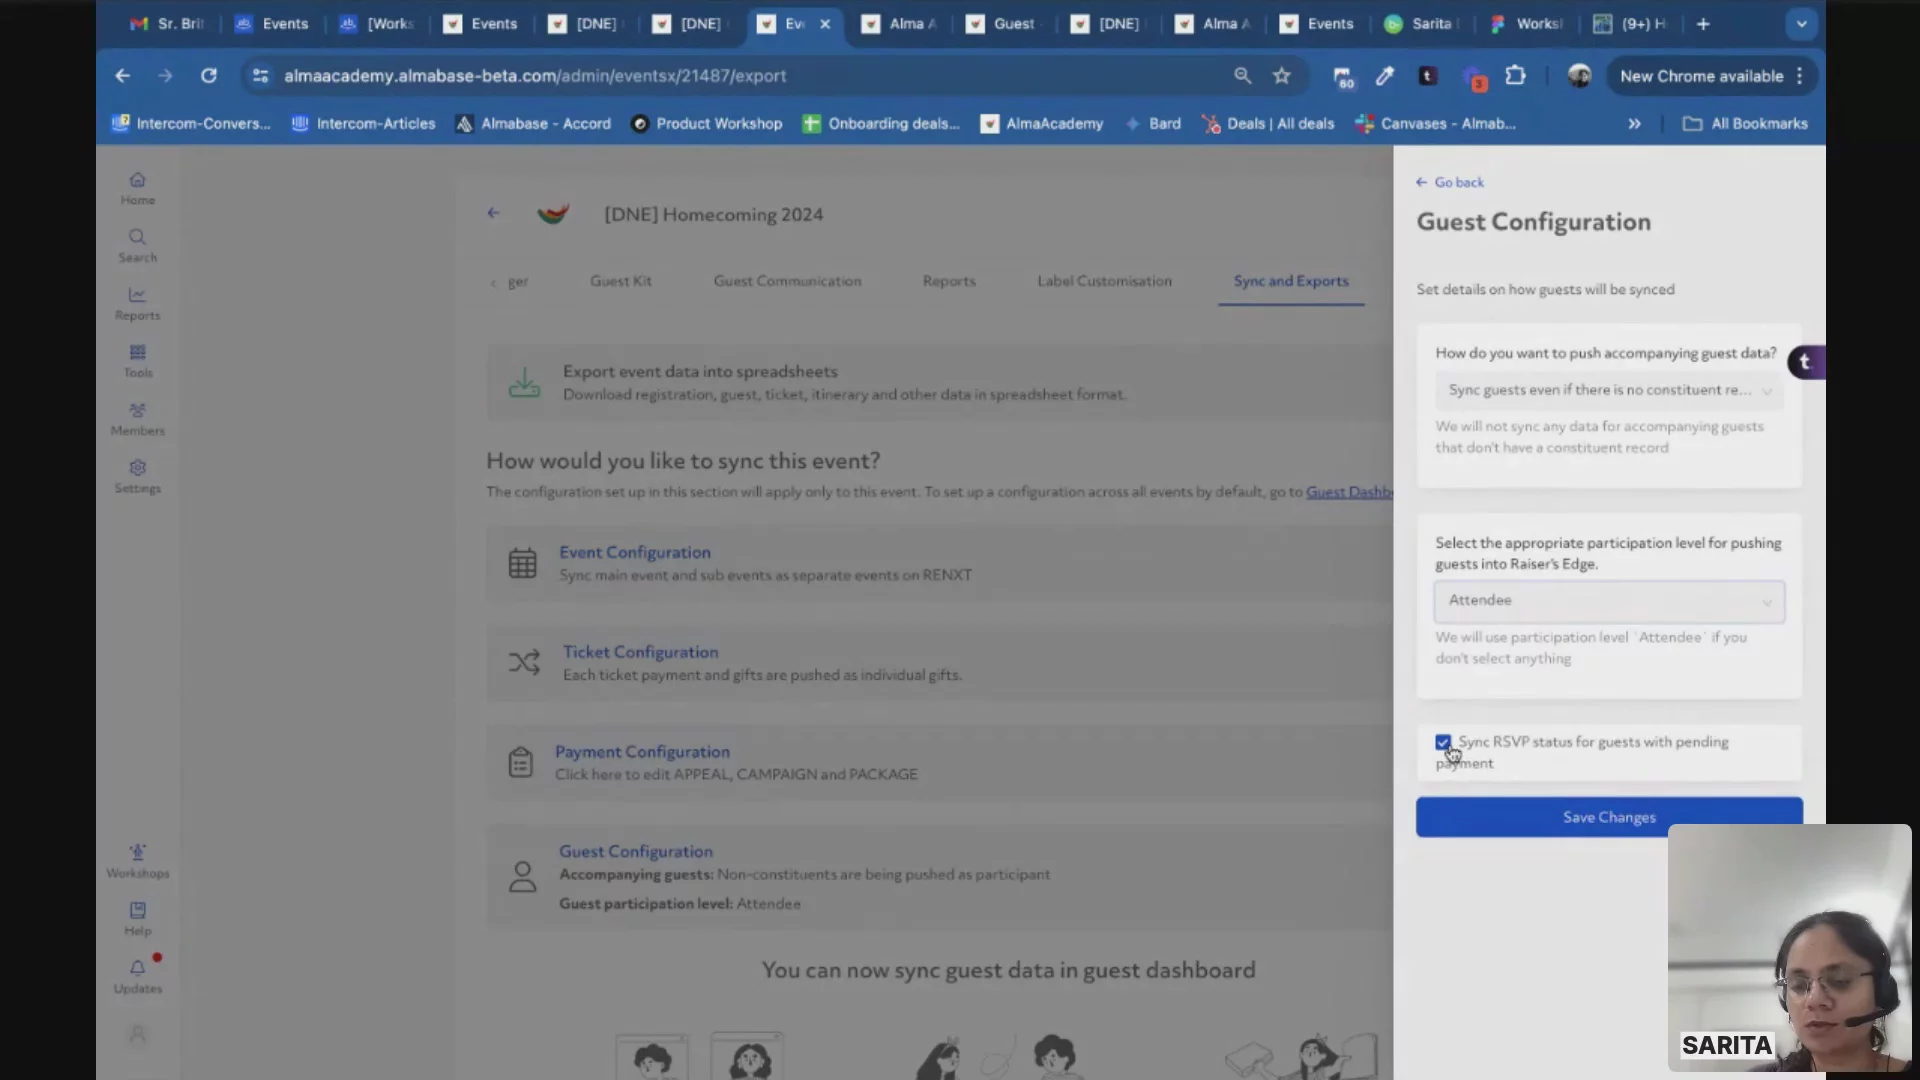Open the purple floating t widget
Screen dimensions: 1920x1080
tap(1806, 362)
